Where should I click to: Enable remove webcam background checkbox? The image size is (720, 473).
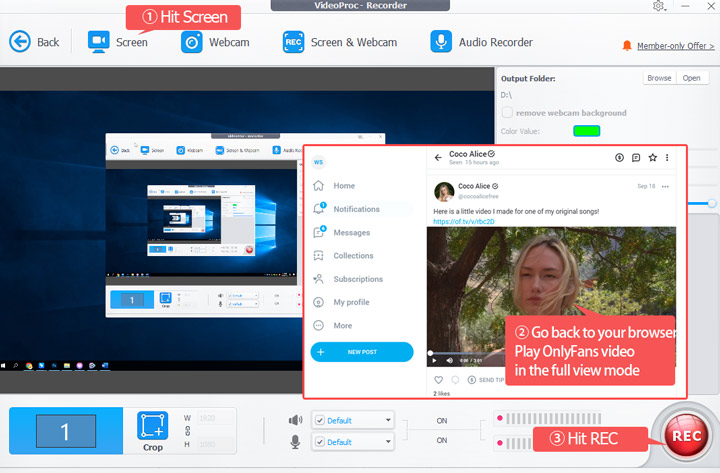(507, 113)
